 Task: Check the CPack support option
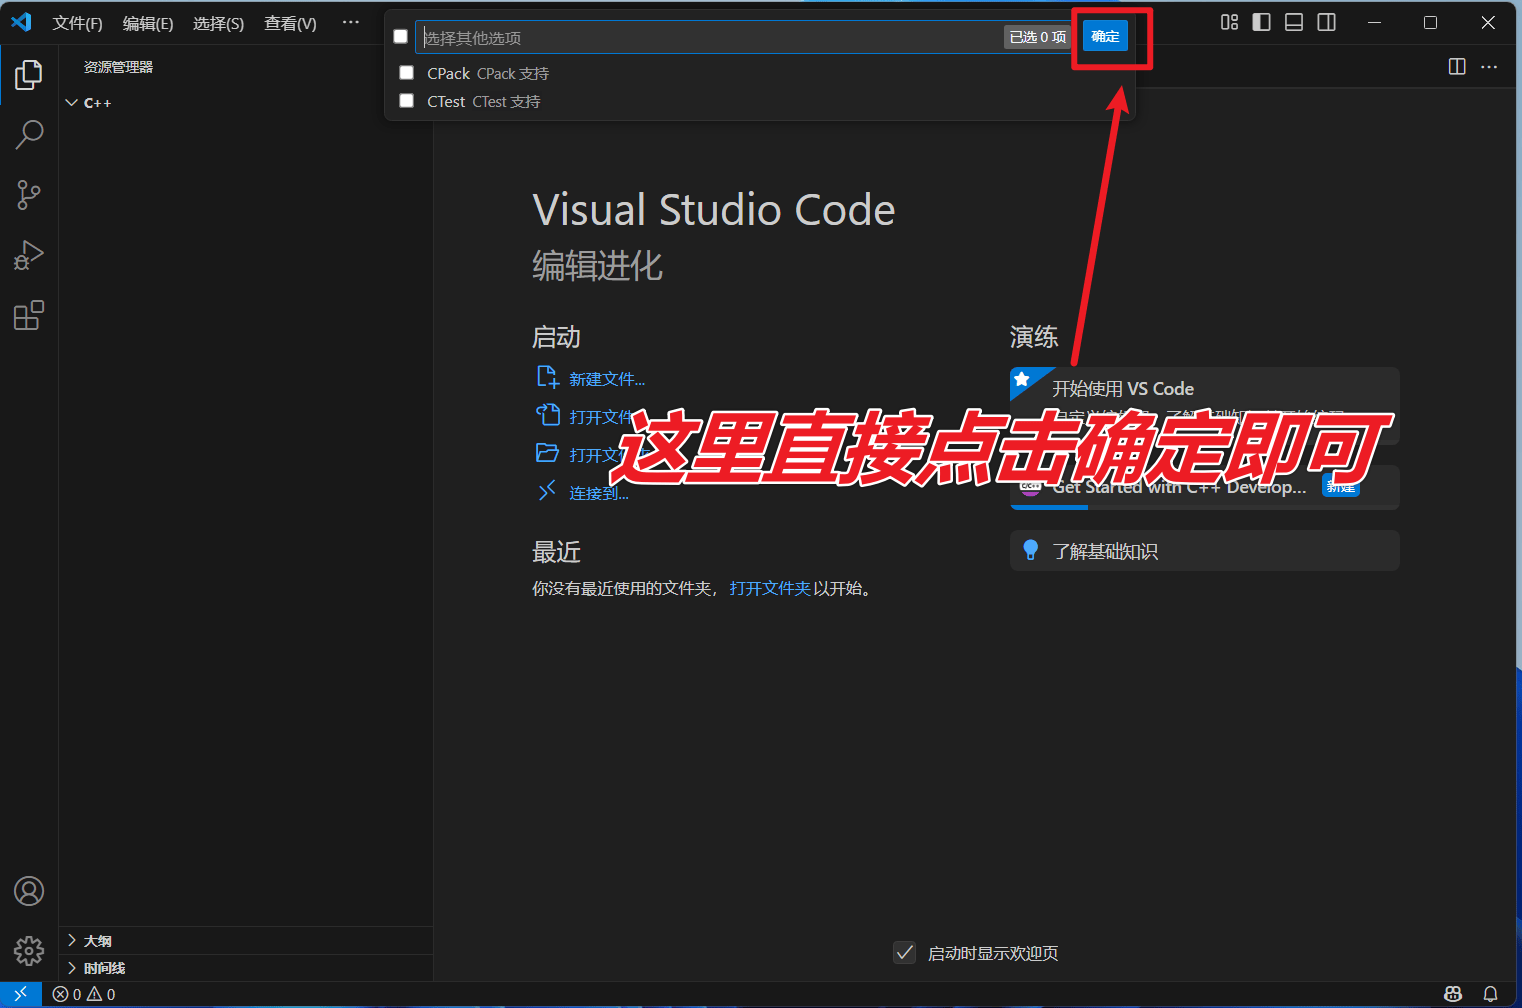(x=407, y=73)
